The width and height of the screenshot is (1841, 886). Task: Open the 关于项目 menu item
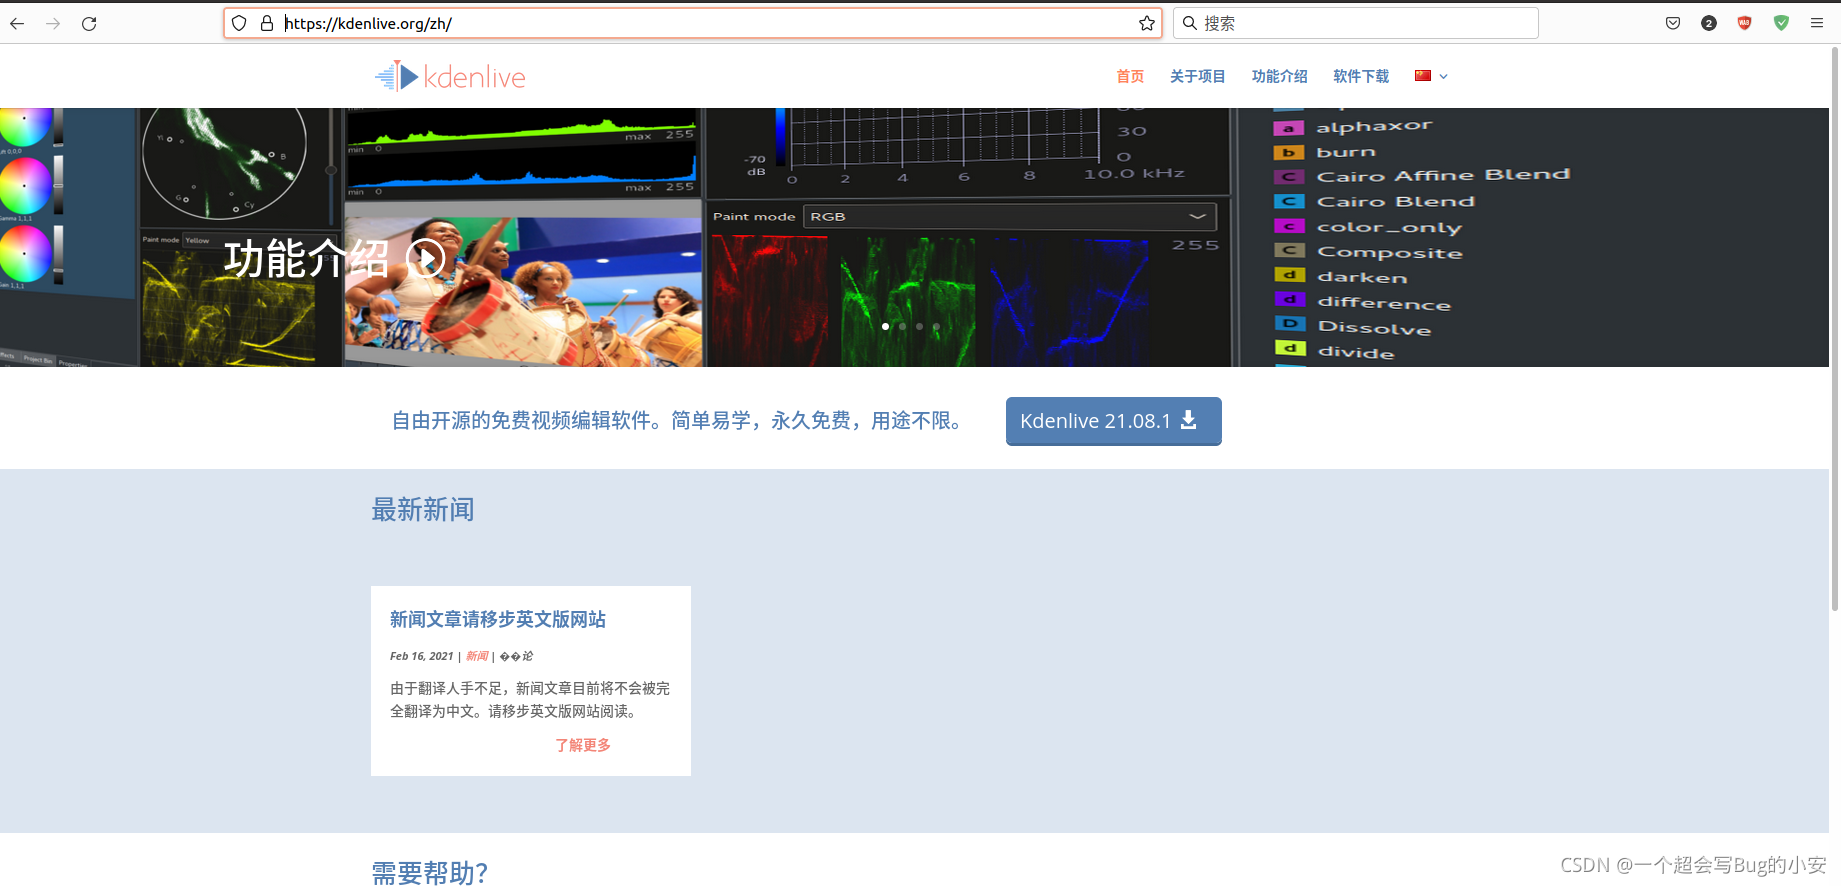[x=1198, y=76]
